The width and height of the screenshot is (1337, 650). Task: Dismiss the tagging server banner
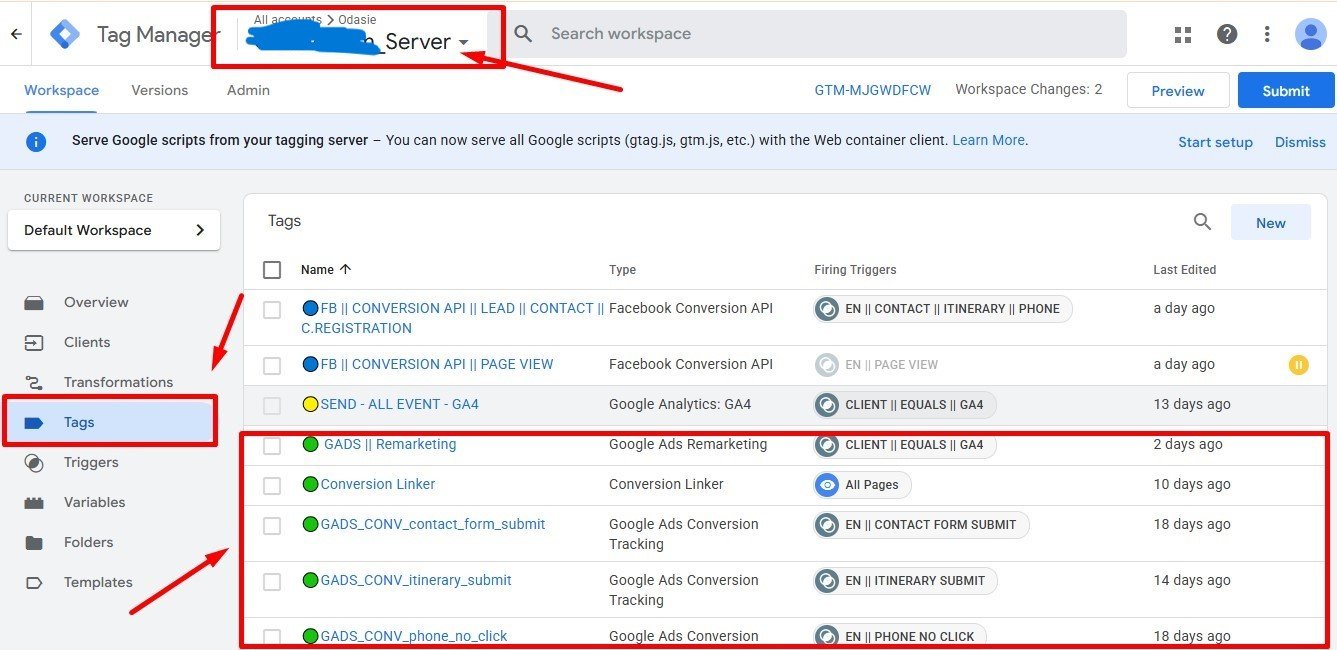[x=1300, y=142]
